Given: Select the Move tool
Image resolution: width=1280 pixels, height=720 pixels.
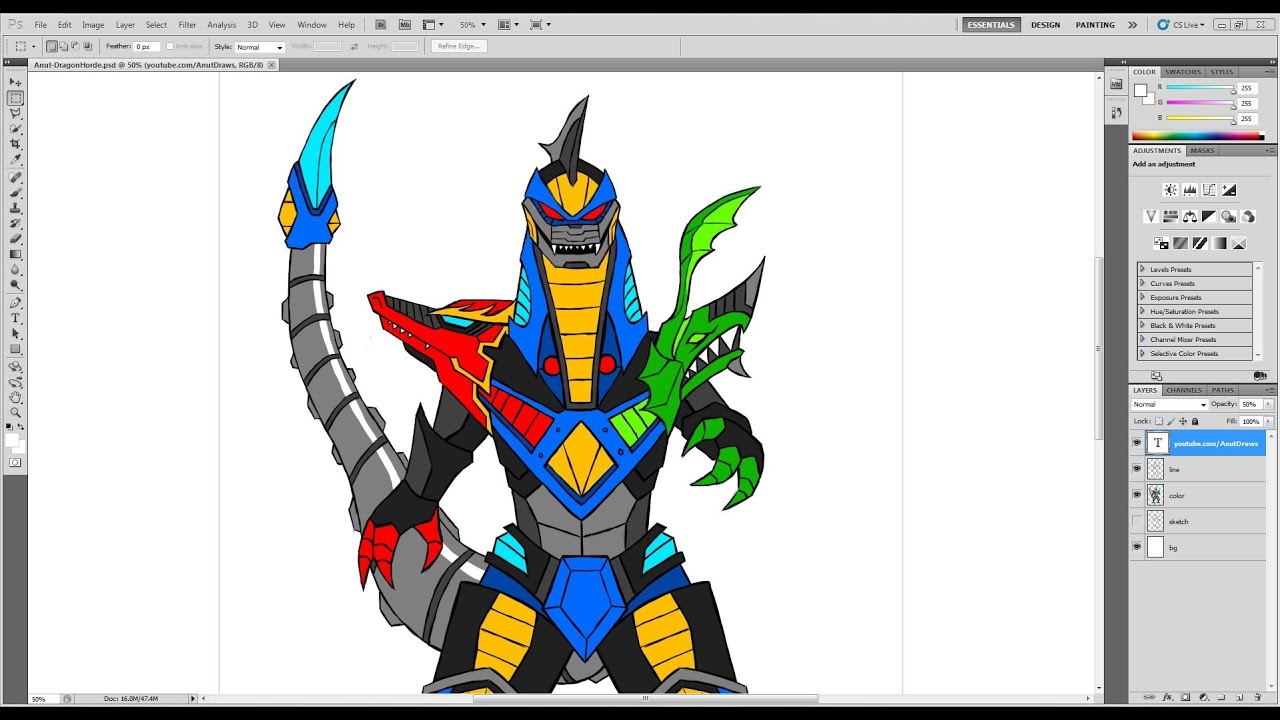Looking at the screenshot, I should pos(15,82).
